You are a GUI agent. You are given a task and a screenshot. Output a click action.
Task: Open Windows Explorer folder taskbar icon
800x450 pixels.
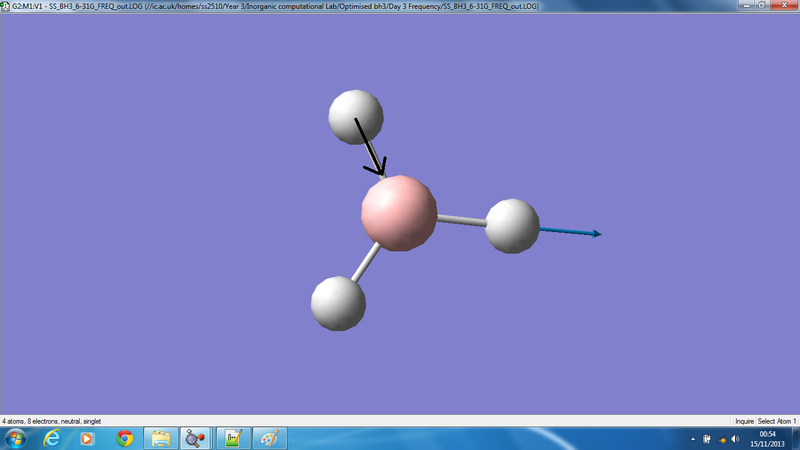pos(161,439)
